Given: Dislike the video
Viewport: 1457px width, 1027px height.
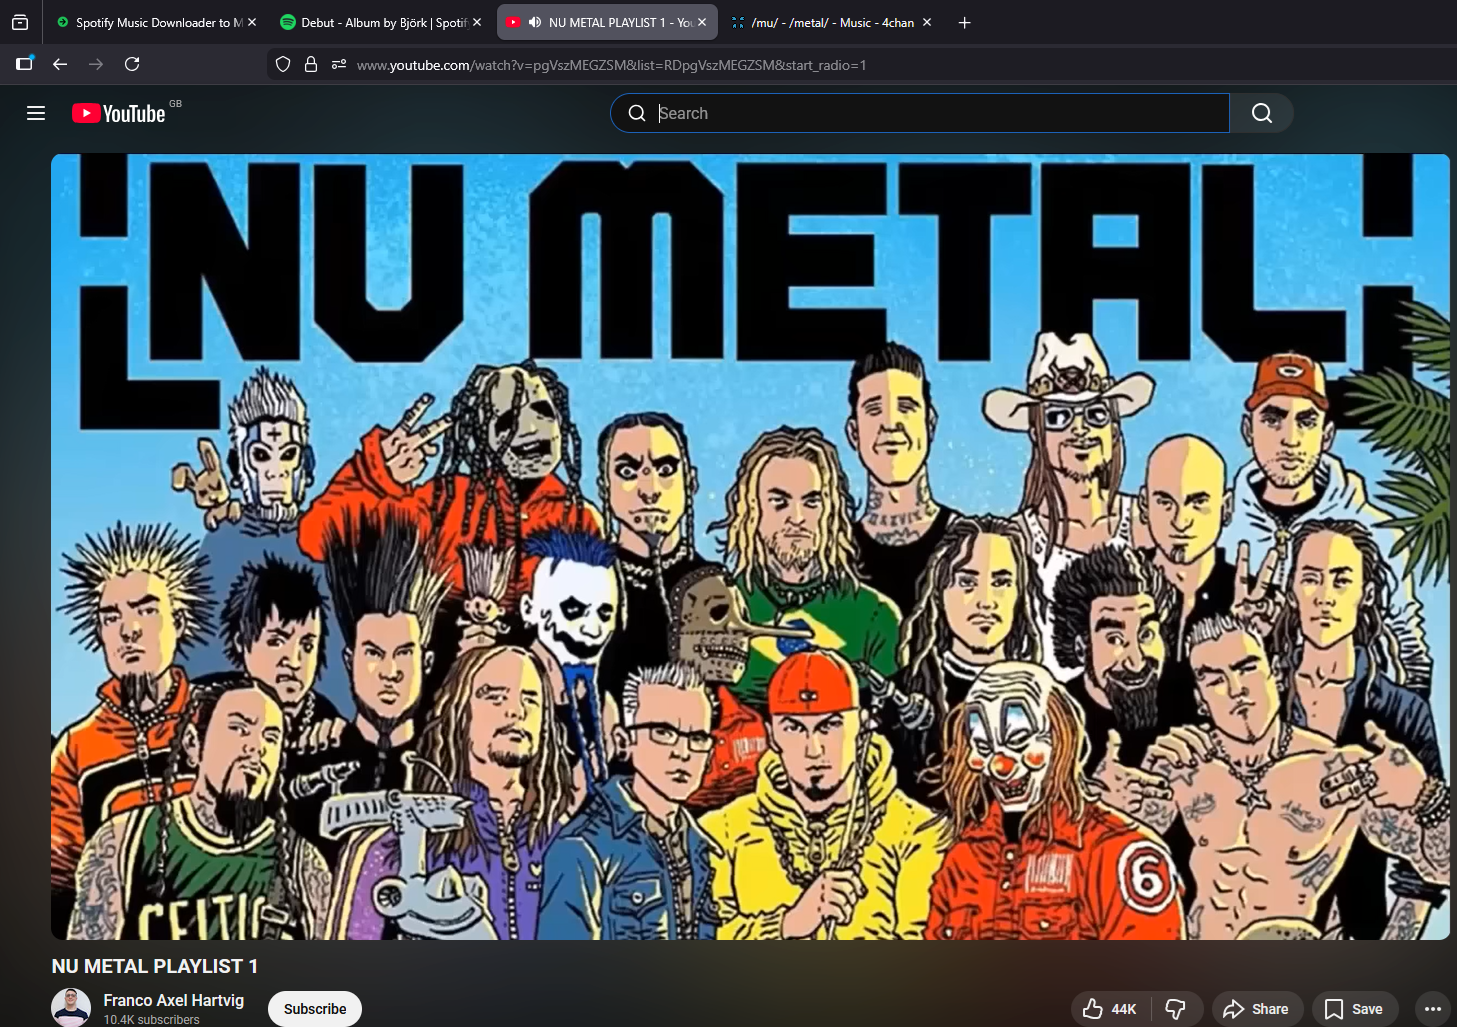Looking at the screenshot, I should (1176, 1009).
